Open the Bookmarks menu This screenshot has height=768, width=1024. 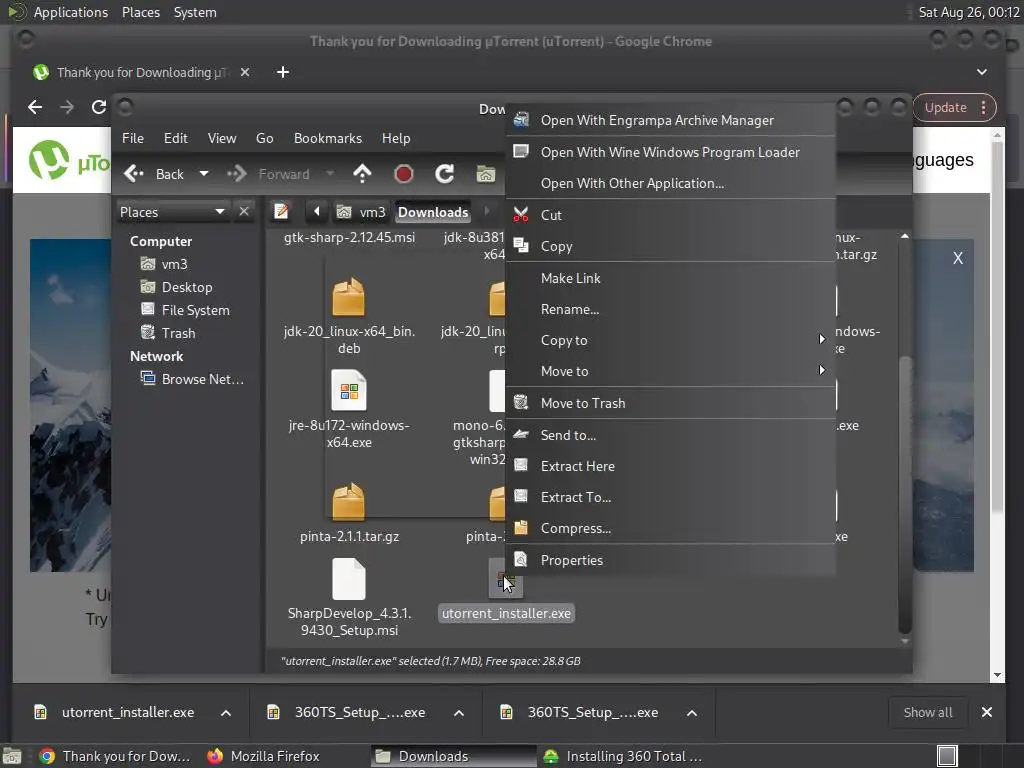tap(328, 138)
